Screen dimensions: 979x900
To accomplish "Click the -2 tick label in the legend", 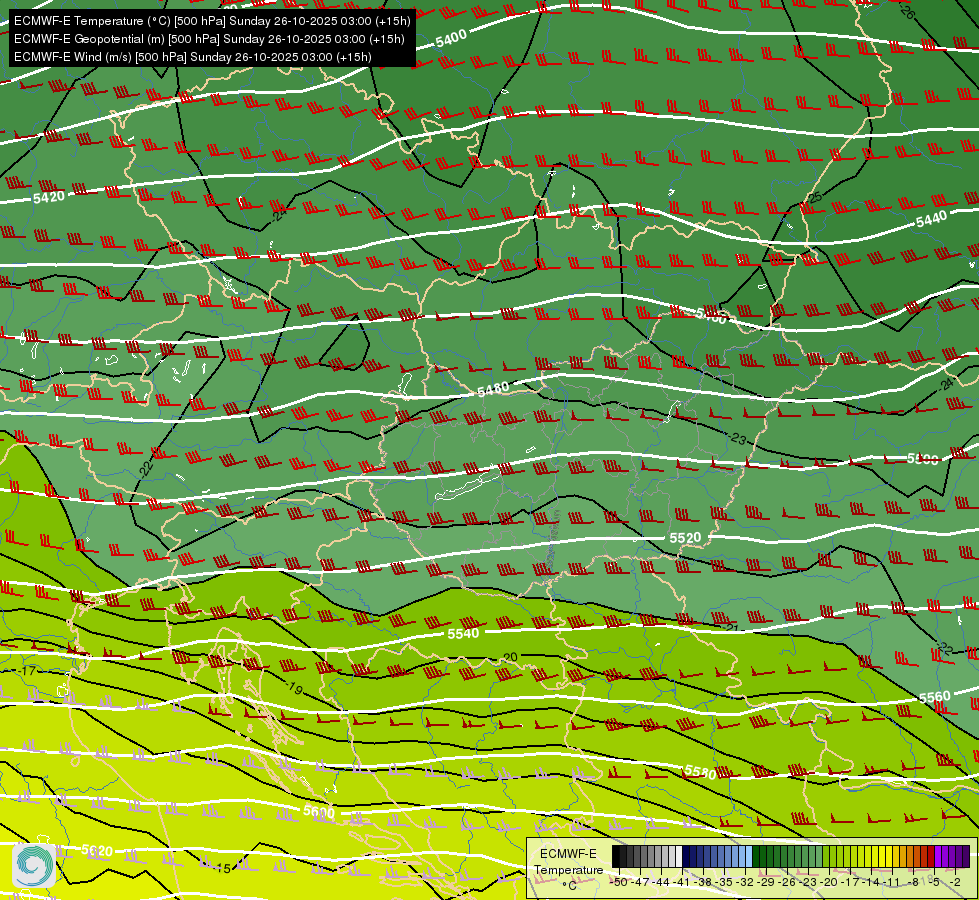I will [x=955, y=882].
